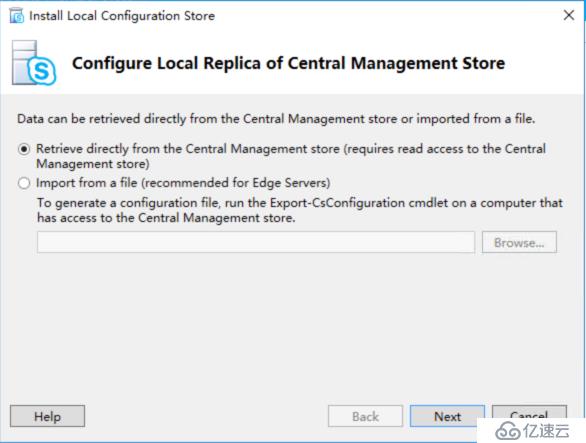Click the cloud watermark logo at bottom right
Screen dimensions: 586x443
[x=508, y=431]
